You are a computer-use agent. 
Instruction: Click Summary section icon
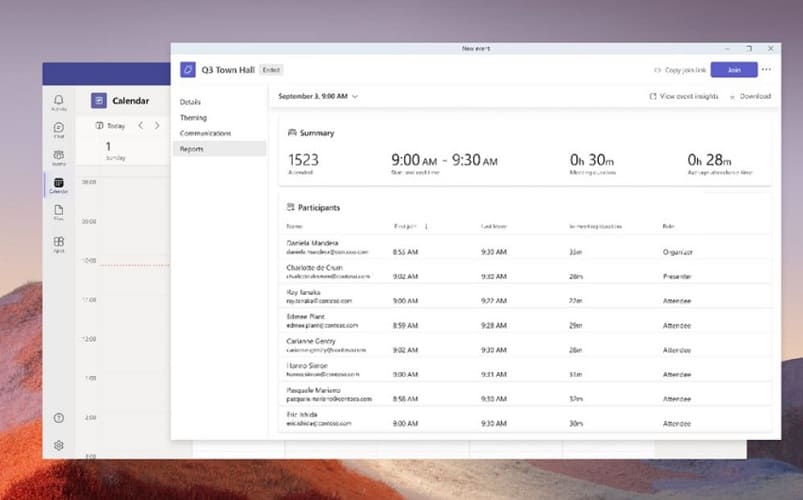click(292, 133)
